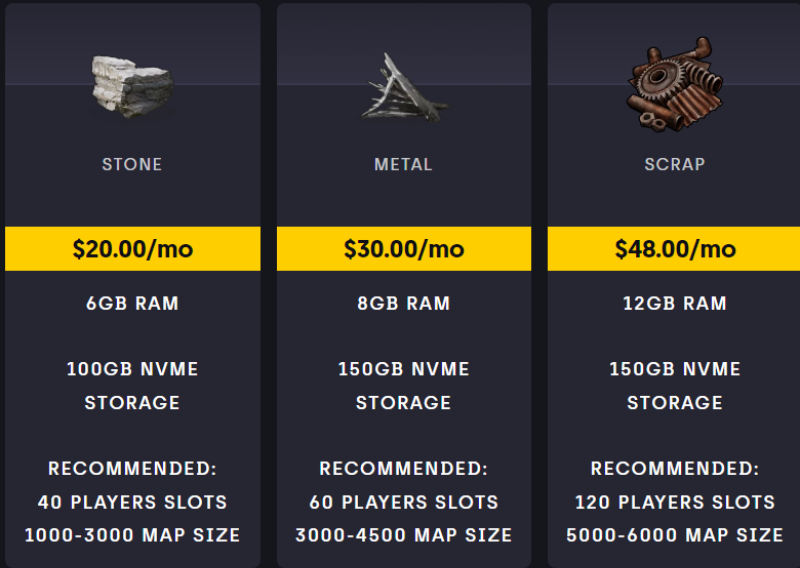Screen dimensions: 800x568
Task: Click the 6GB RAM text
Action: coord(133,303)
